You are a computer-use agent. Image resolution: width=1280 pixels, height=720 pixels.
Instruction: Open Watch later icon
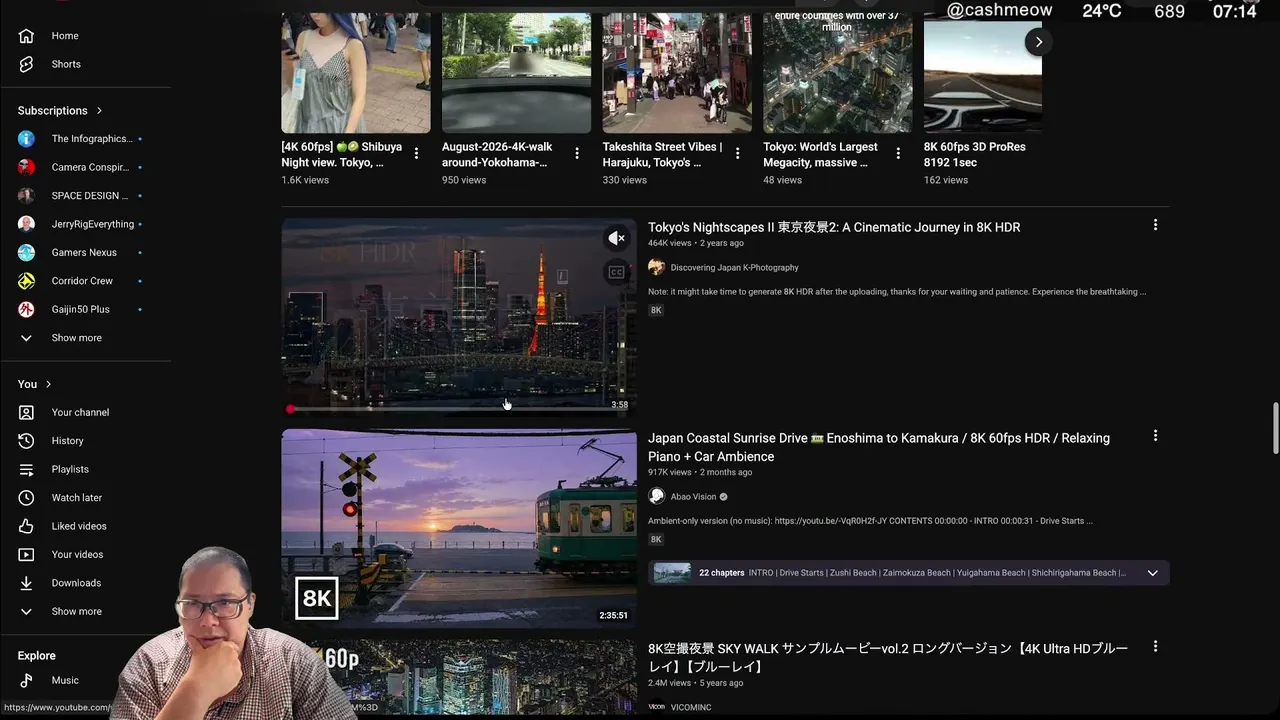coord(26,498)
